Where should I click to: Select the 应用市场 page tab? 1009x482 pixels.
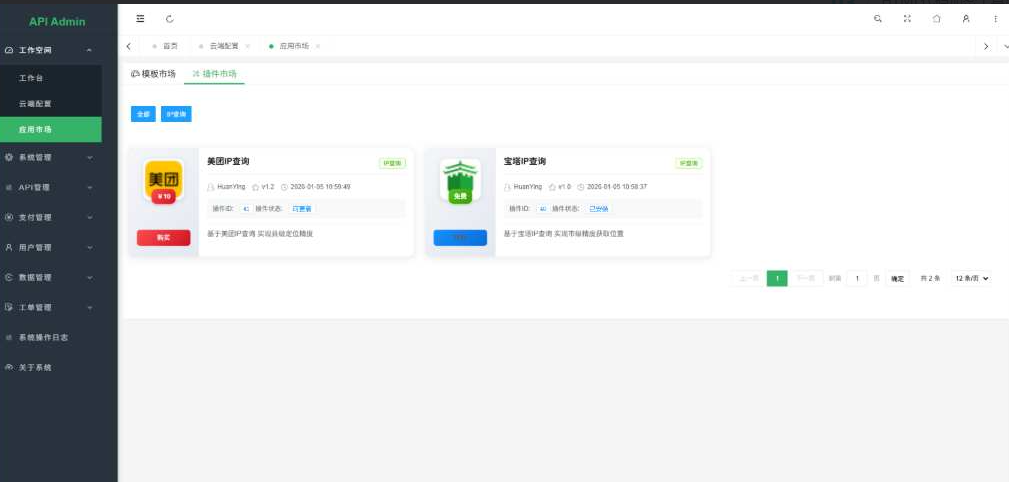pos(293,46)
